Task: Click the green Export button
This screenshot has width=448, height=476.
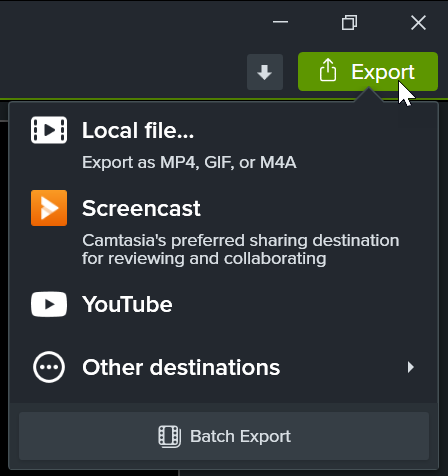Action: [x=368, y=71]
